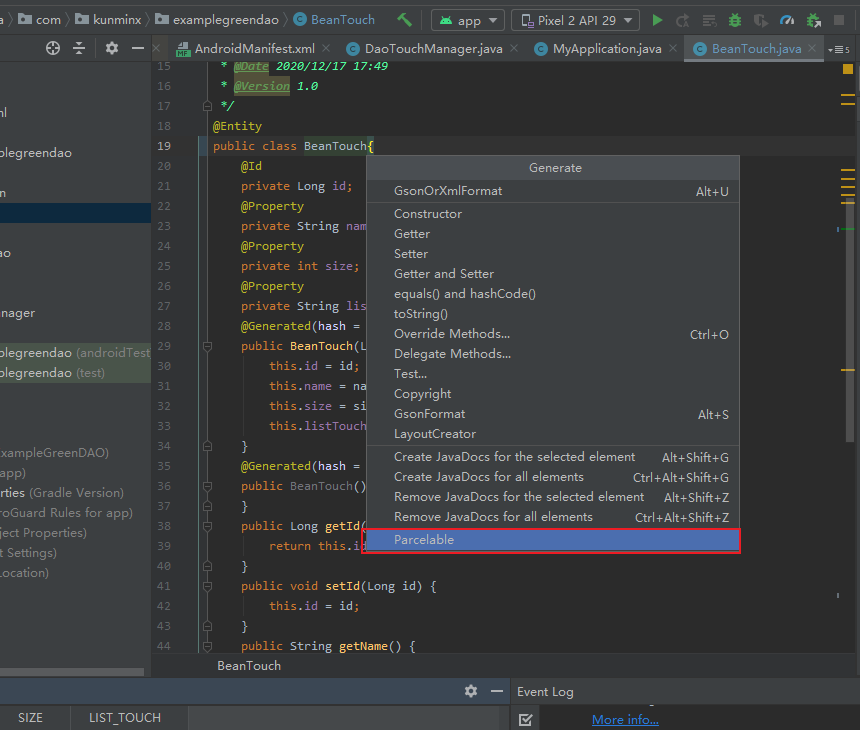Image resolution: width=860 pixels, height=730 pixels.
Task: Collapse the BeanTouch constructor fold at line 29
Action: click(207, 346)
